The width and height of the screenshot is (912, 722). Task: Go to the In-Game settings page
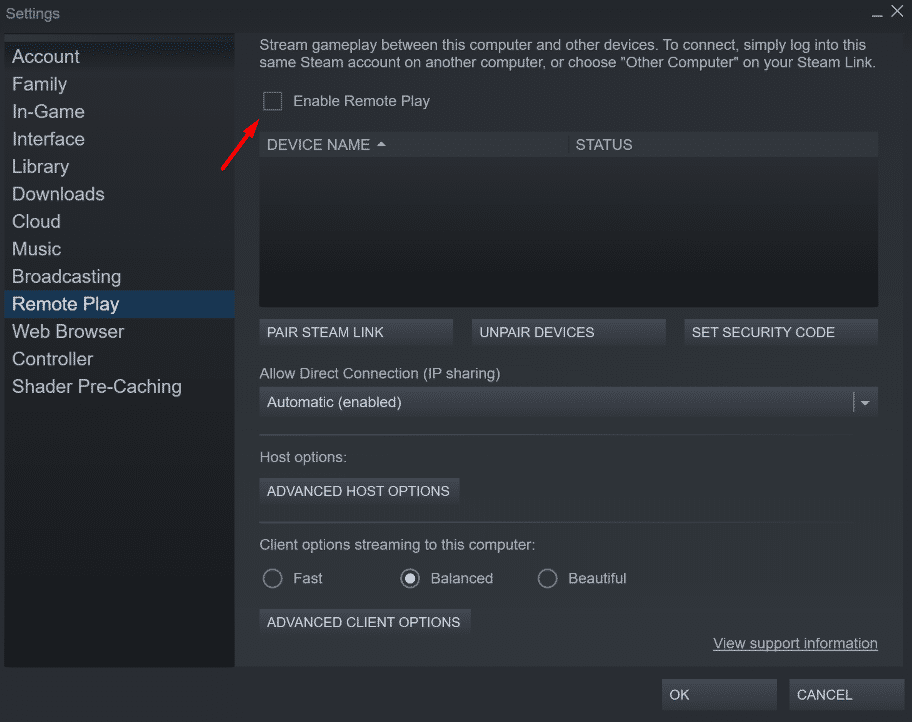[48, 111]
